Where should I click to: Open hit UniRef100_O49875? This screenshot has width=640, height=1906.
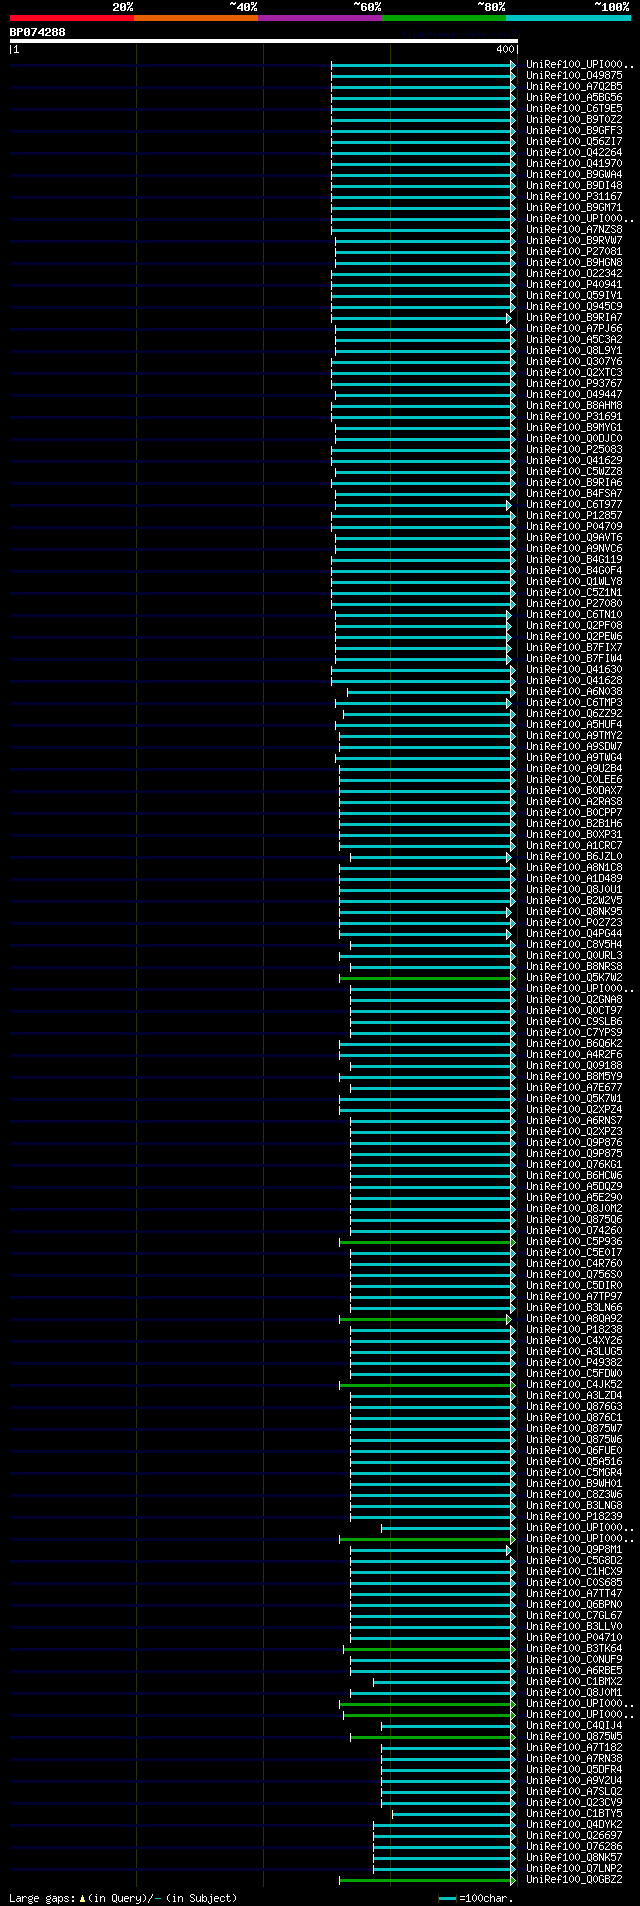coord(574,75)
